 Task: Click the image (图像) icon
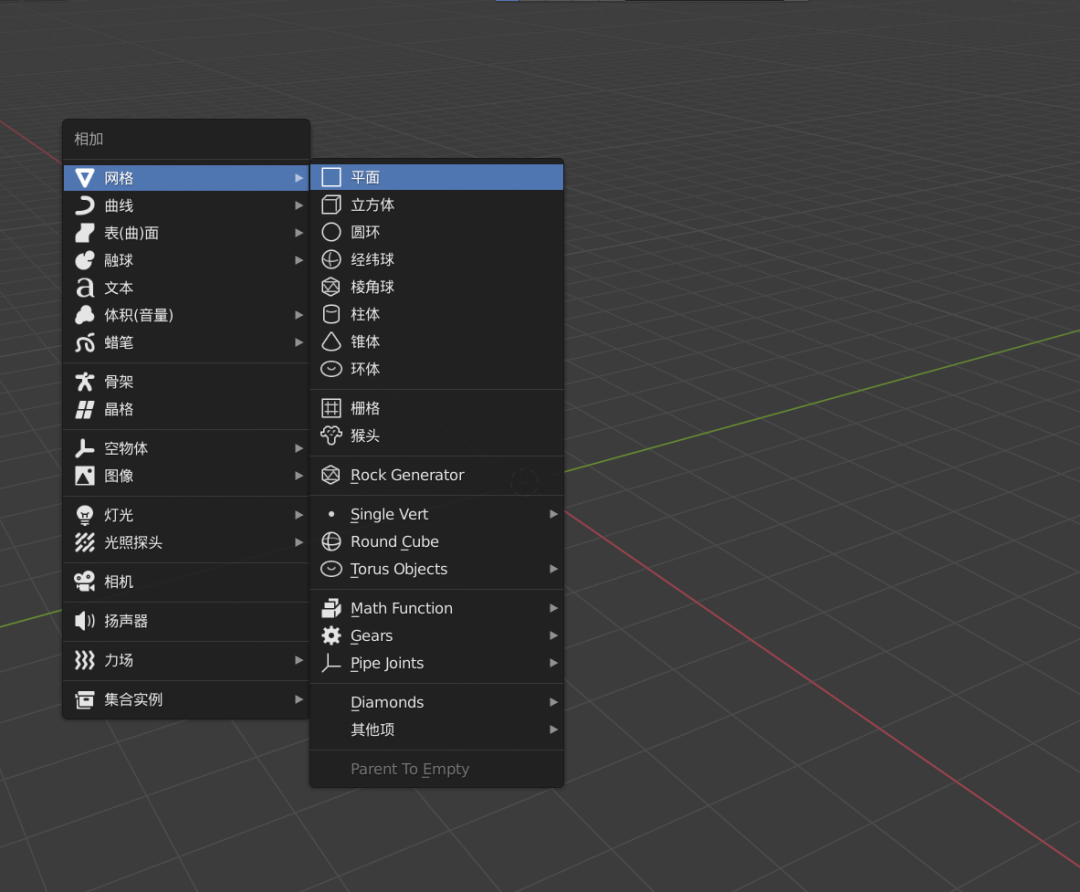pos(85,476)
